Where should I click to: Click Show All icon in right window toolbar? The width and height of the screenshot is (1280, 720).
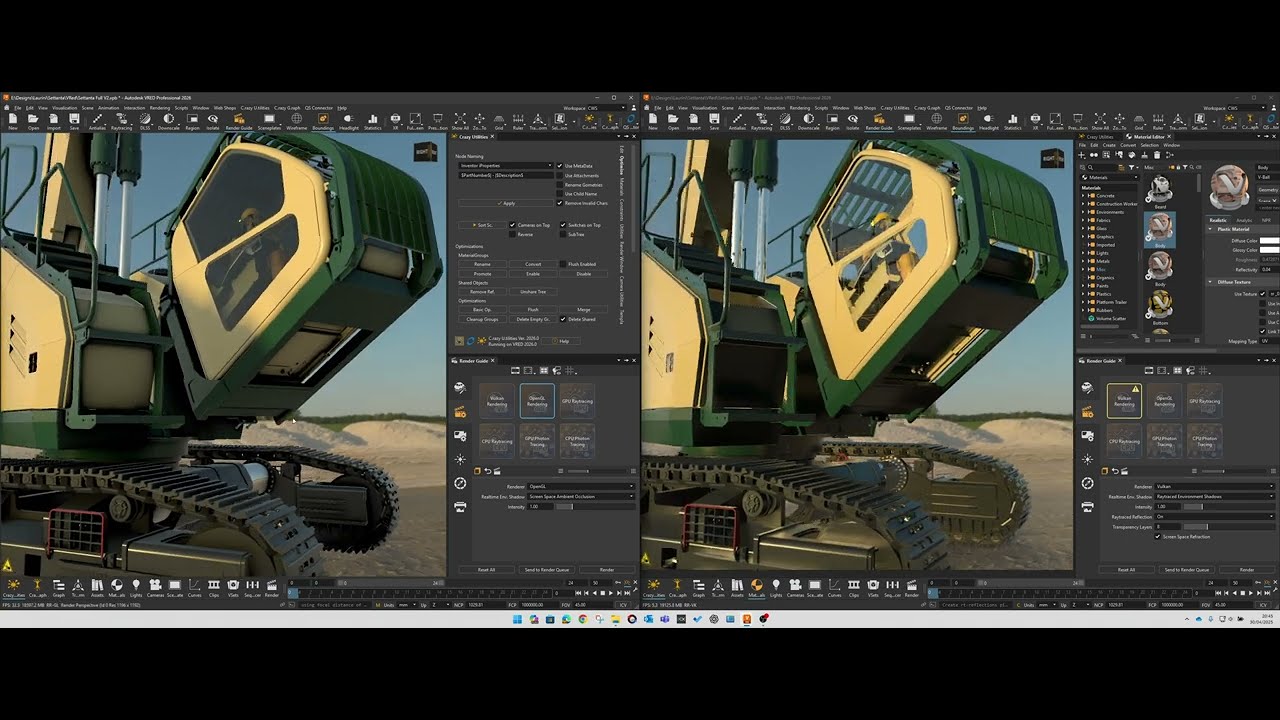point(1100,121)
